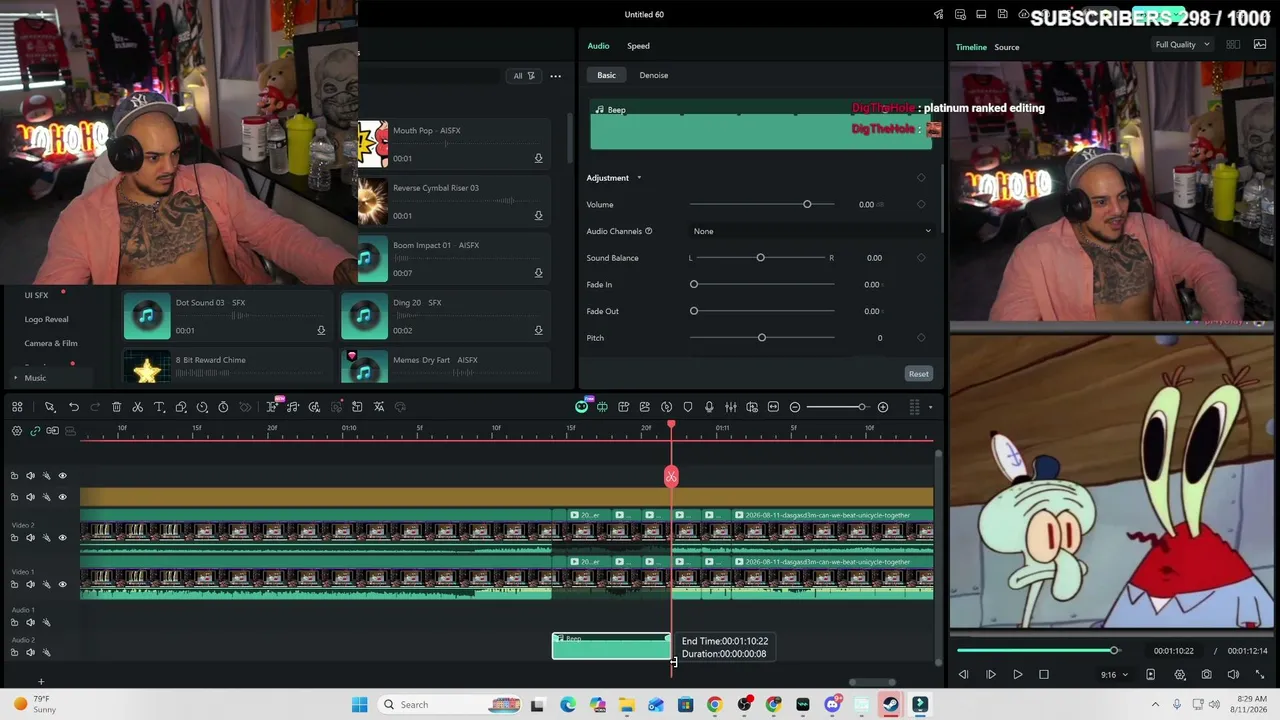Mute the Audio 2 track

[x=30, y=653]
